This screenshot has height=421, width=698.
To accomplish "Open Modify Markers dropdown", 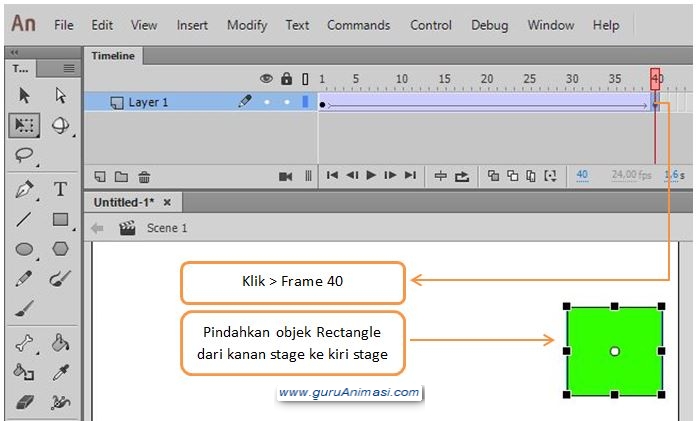I will click(551, 176).
